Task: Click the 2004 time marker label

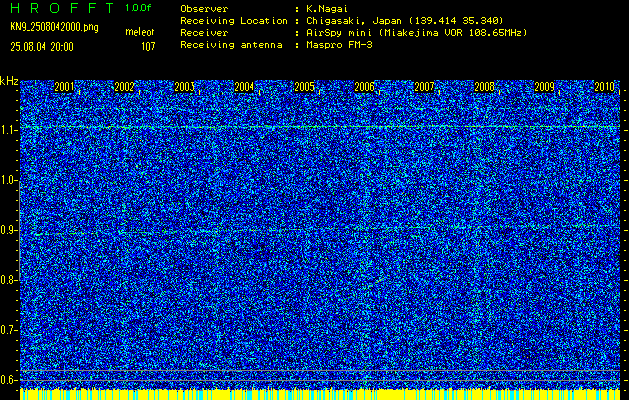Action: 244,87
